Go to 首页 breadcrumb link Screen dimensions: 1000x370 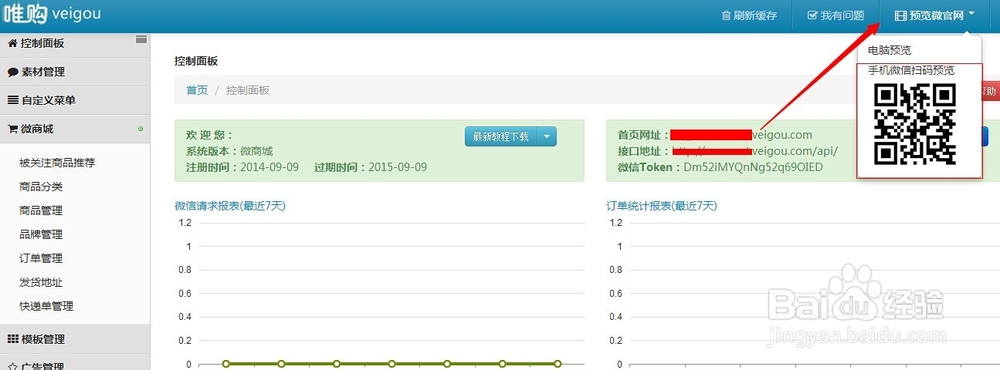pos(197,90)
